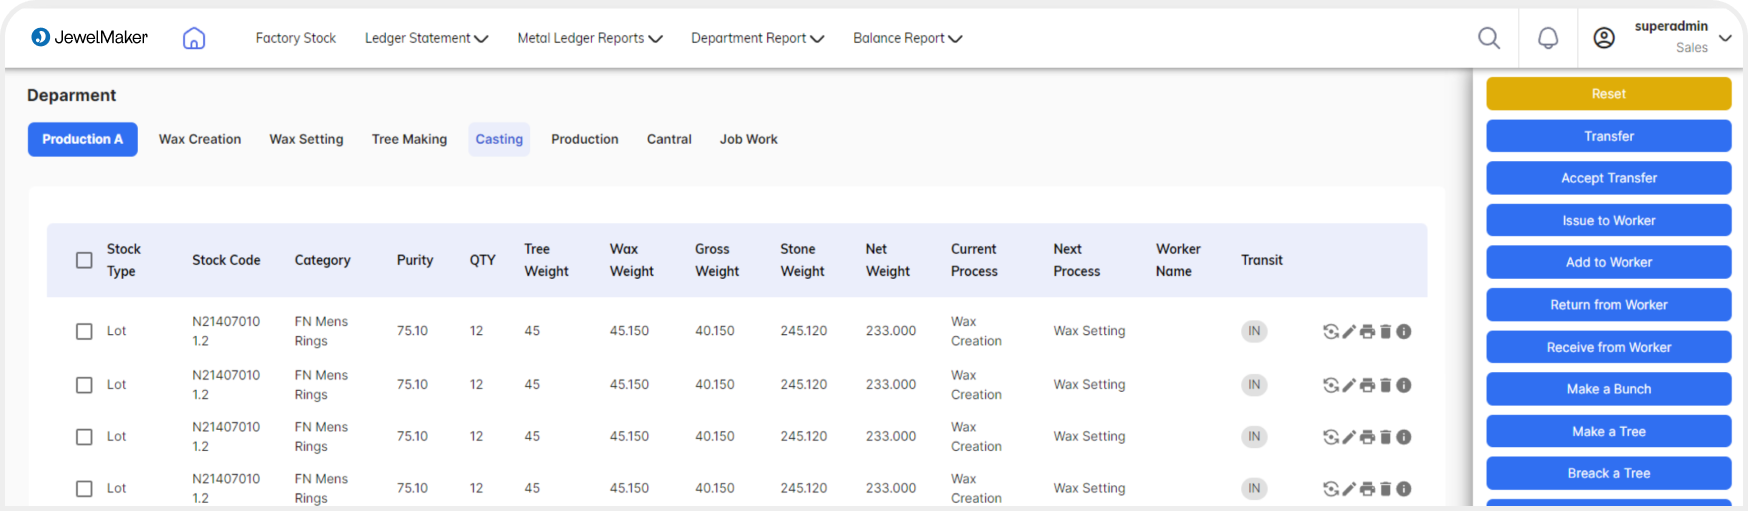The image size is (1748, 511).
Task: Print the first lot row
Action: 1367,332
